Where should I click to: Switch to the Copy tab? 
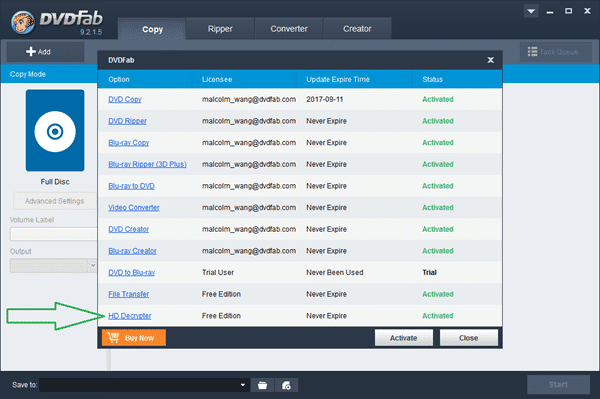click(x=152, y=29)
